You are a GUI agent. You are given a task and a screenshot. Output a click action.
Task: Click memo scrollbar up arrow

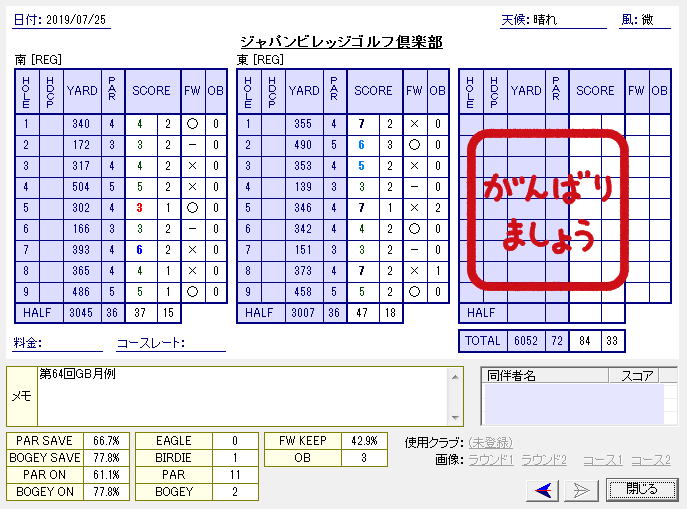point(455,377)
